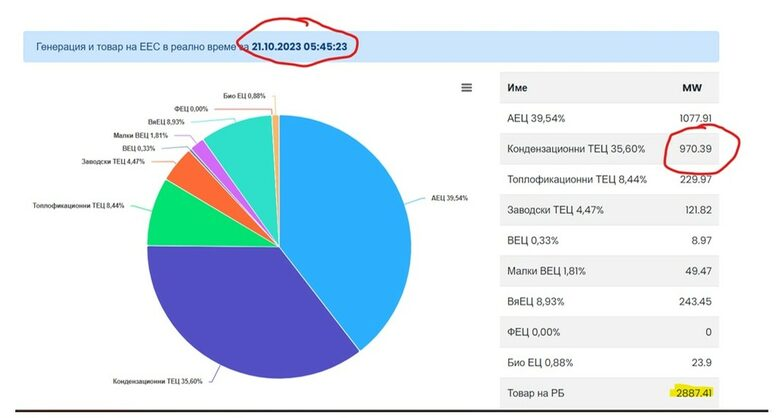Click the MW column header
The image size is (780, 418).
click(x=692, y=88)
